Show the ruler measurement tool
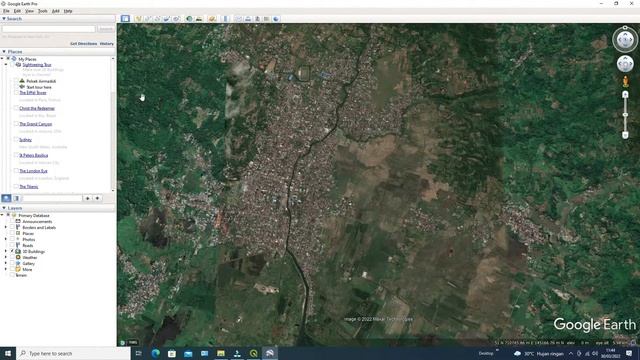This screenshot has height=360, width=640. 225,19
